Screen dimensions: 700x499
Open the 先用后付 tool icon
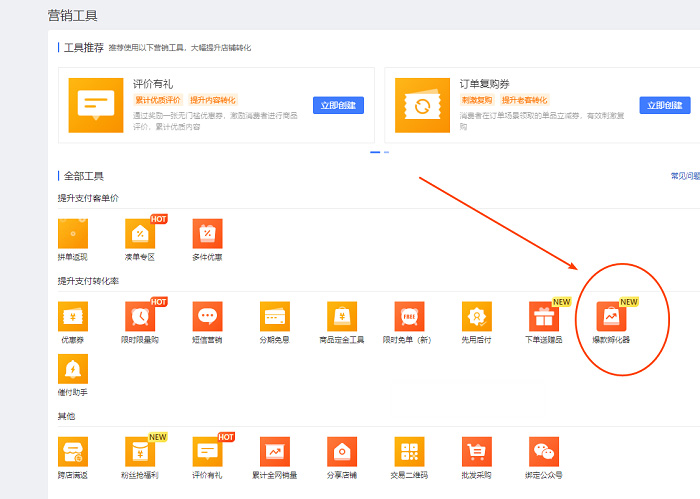click(x=476, y=316)
